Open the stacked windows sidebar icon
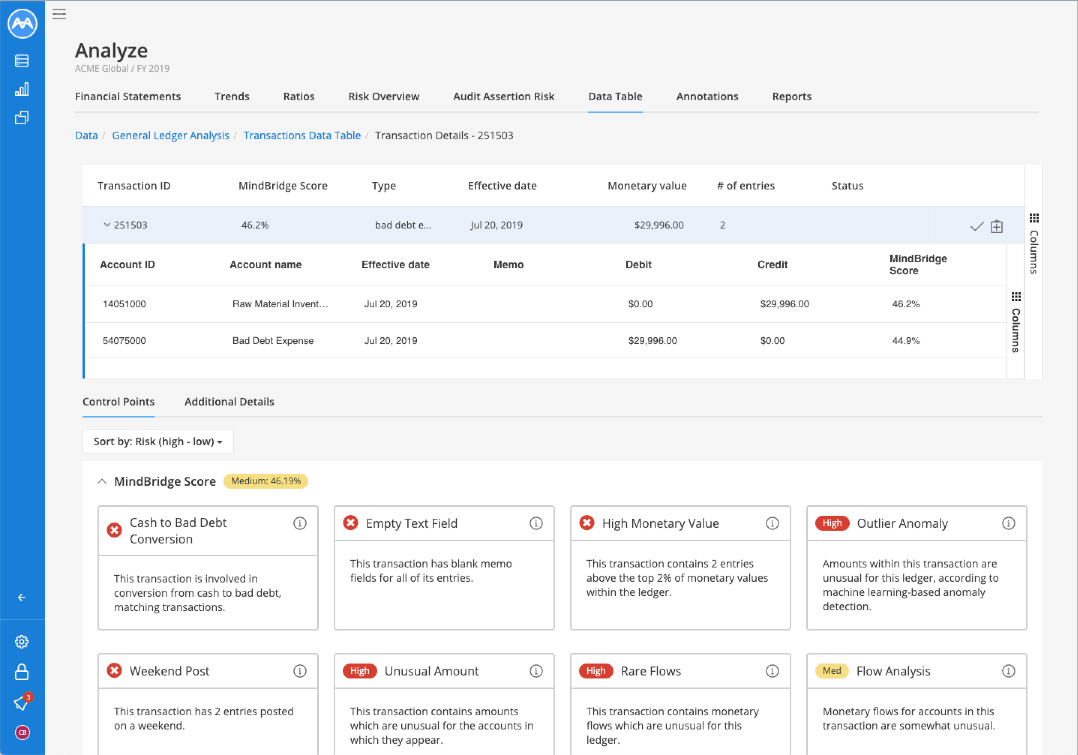 tap(22, 118)
